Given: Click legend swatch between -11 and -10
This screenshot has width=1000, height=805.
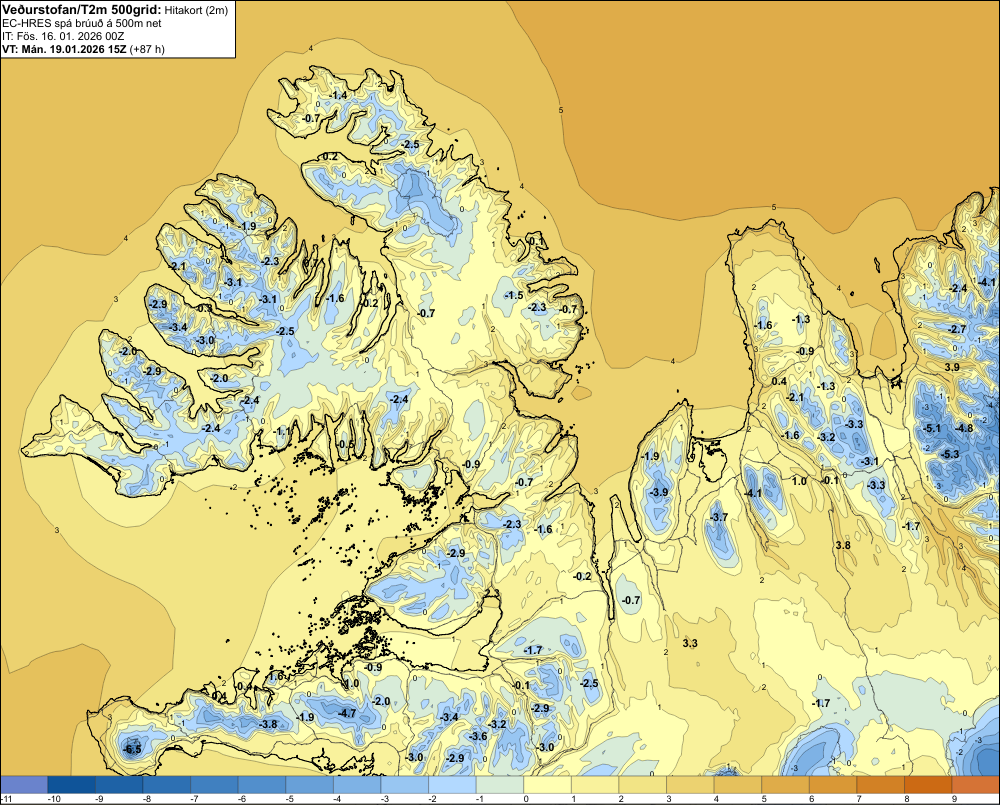Looking at the screenshot, I should 24,785.
